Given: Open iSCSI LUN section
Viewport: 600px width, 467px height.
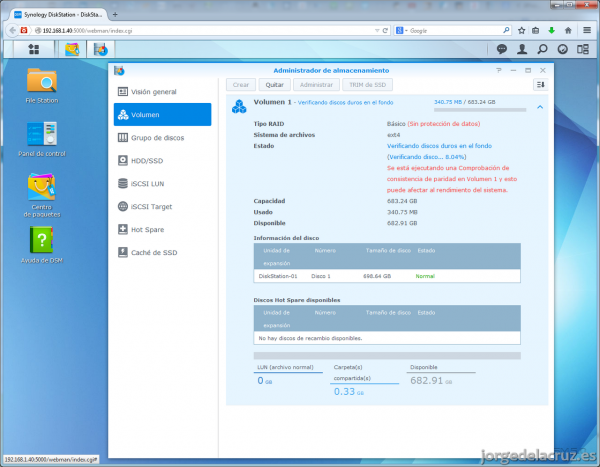Looking at the screenshot, I should tap(162, 183).
